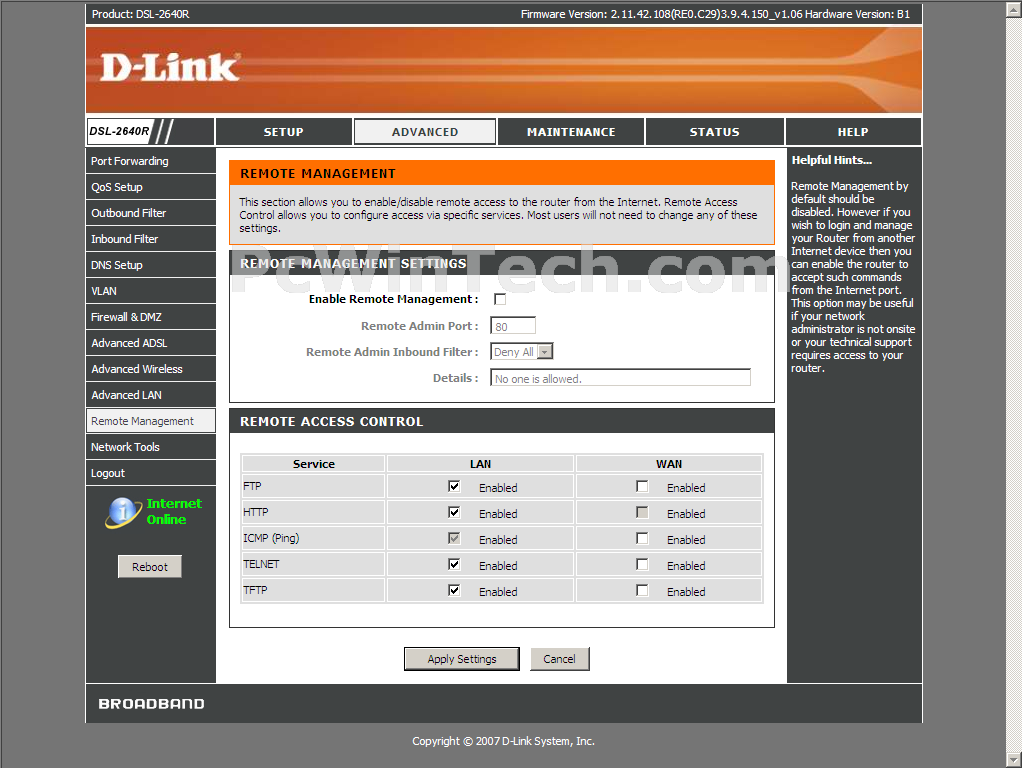Enable ICMP (Ping) on WAN
The width and height of the screenshot is (1022, 768).
point(642,539)
